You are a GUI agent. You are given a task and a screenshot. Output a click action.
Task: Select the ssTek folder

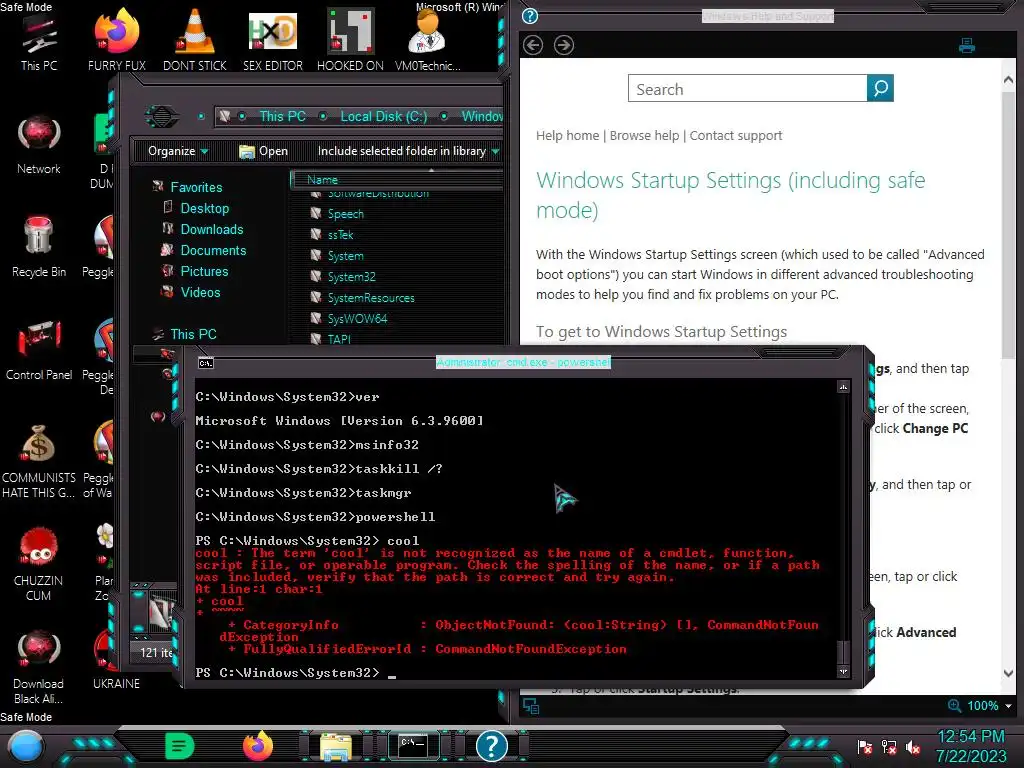(x=340, y=234)
